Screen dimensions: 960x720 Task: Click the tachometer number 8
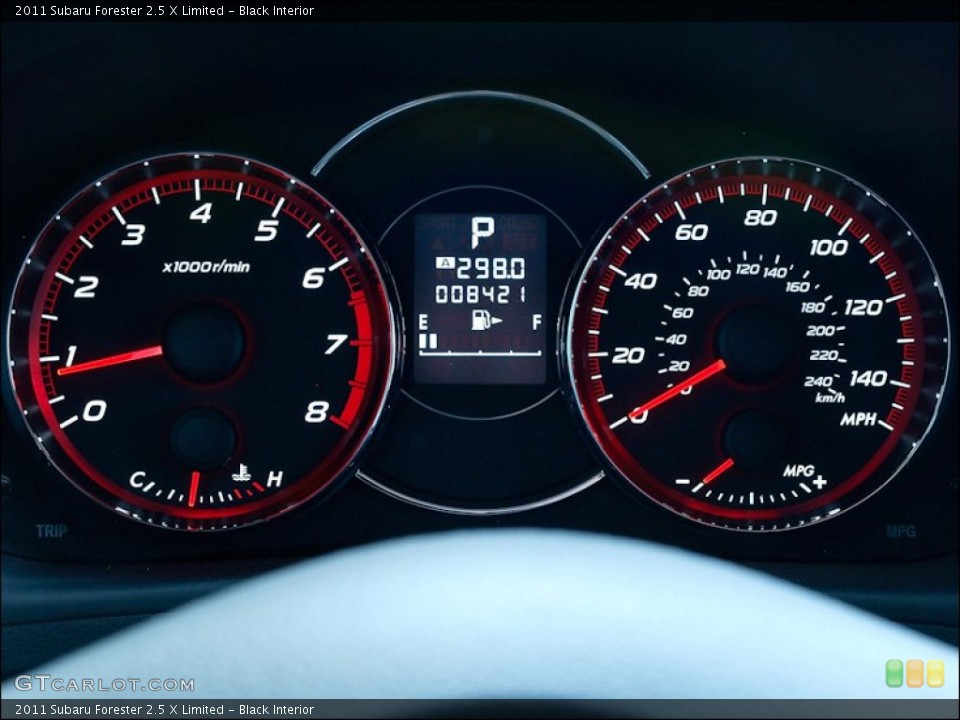pyautogui.click(x=317, y=412)
